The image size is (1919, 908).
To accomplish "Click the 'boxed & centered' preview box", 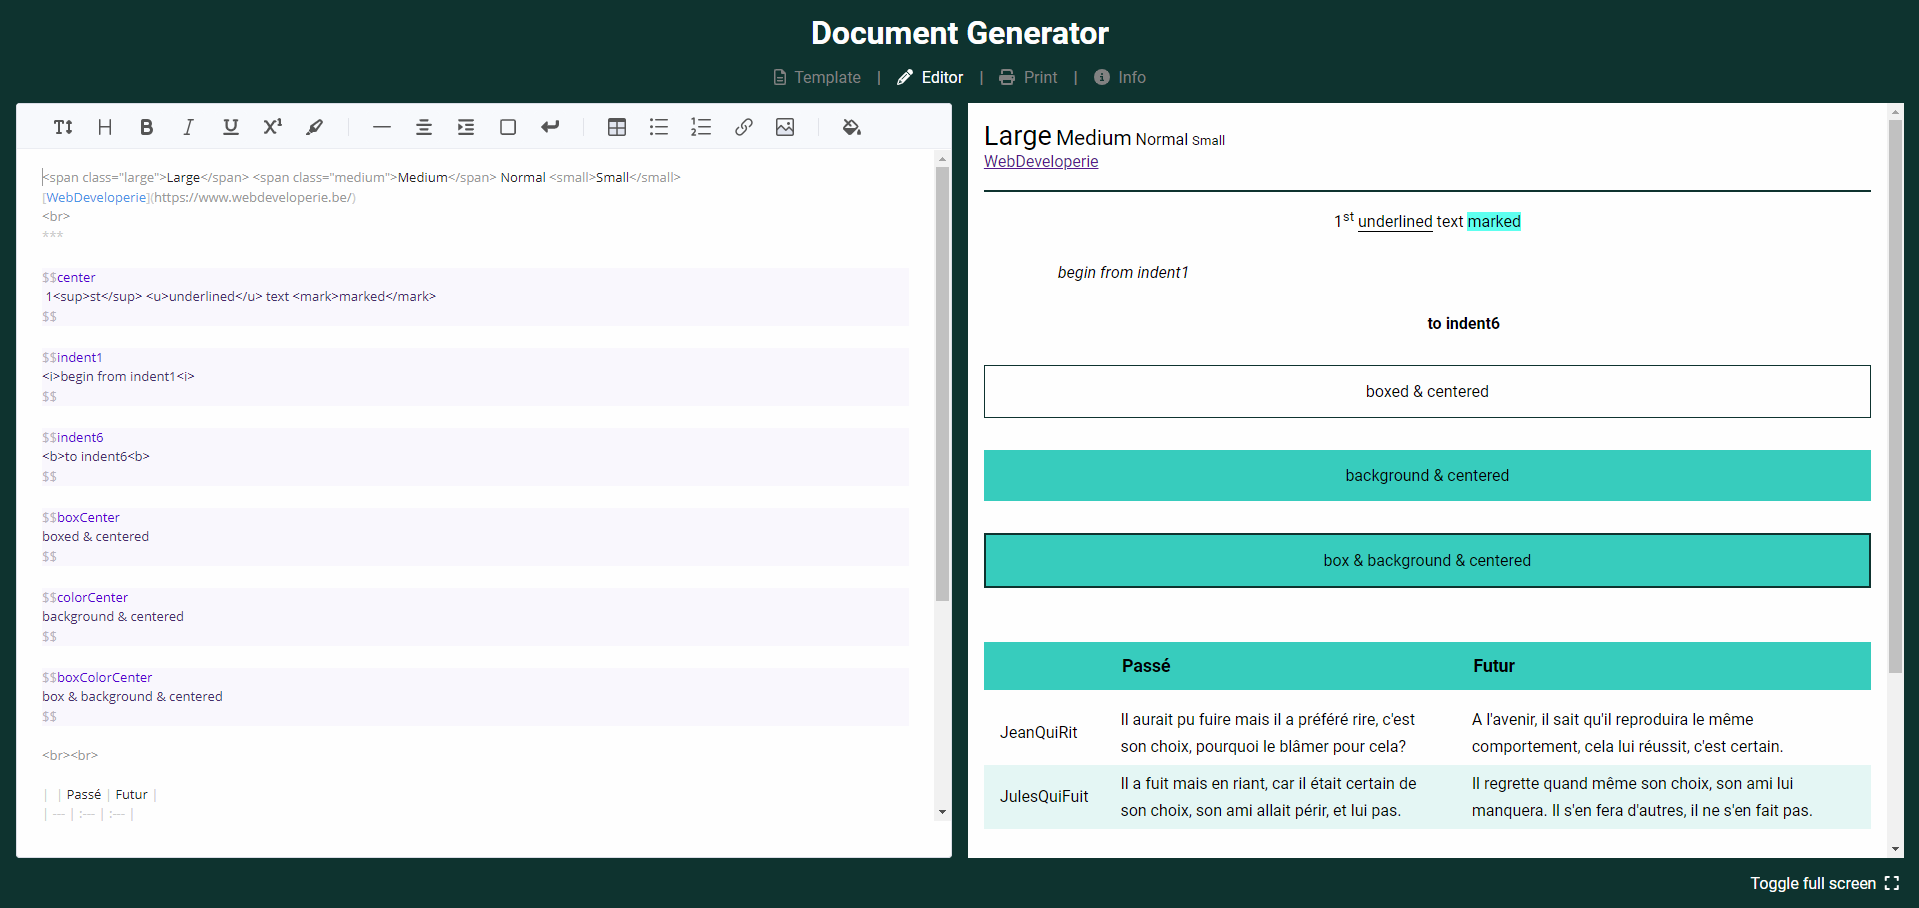I will click(x=1427, y=391).
